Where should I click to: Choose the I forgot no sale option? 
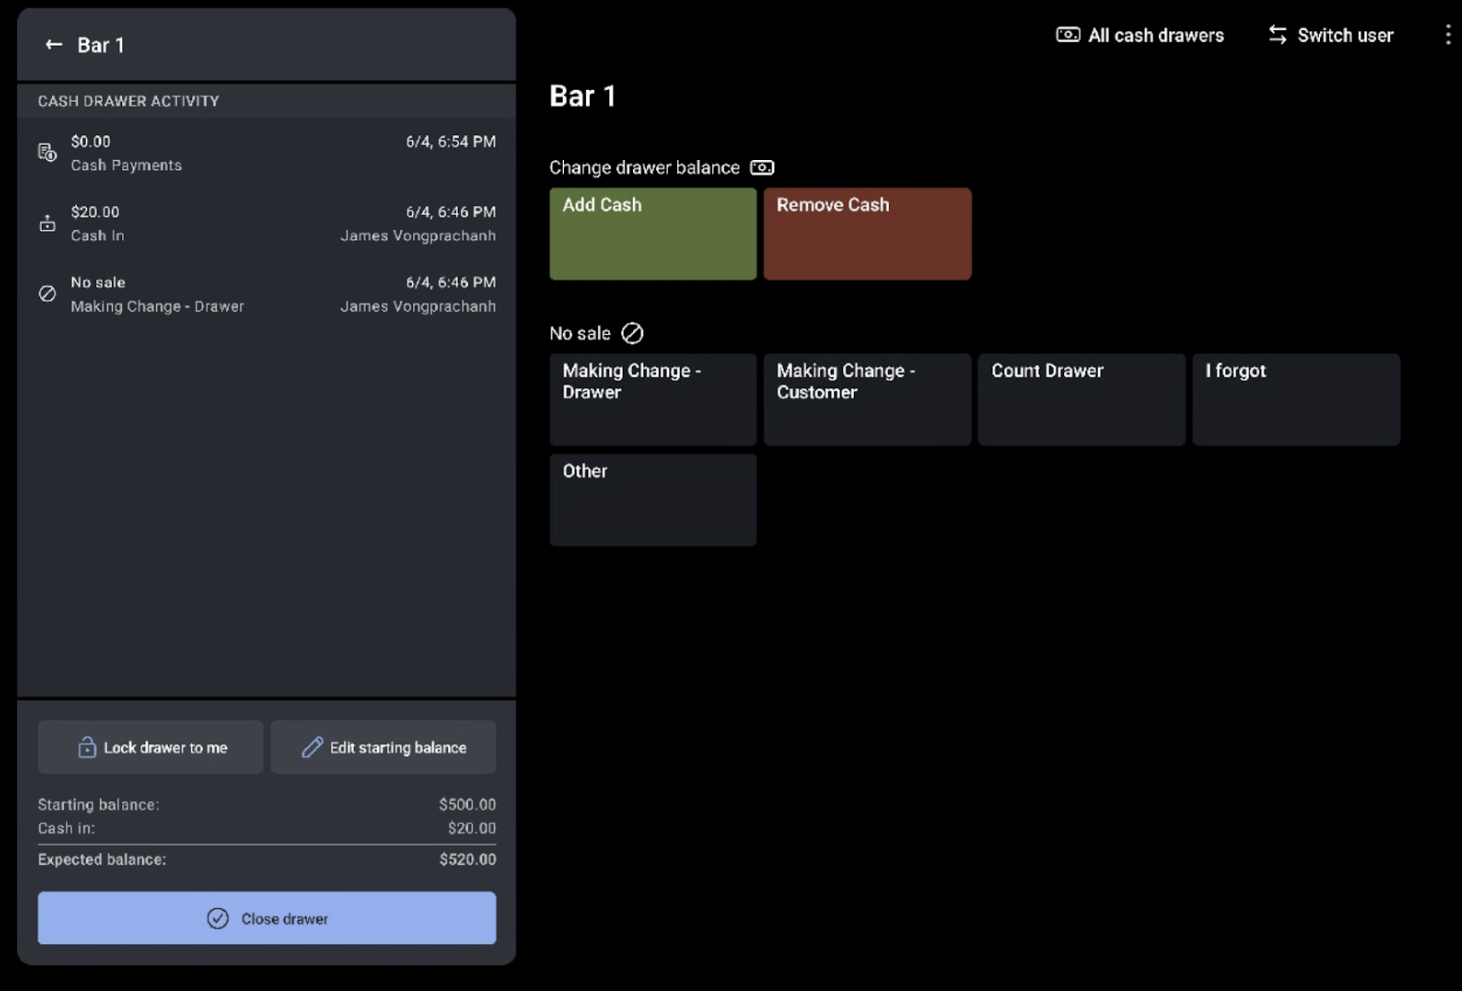pyautogui.click(x=1295, y=399)
